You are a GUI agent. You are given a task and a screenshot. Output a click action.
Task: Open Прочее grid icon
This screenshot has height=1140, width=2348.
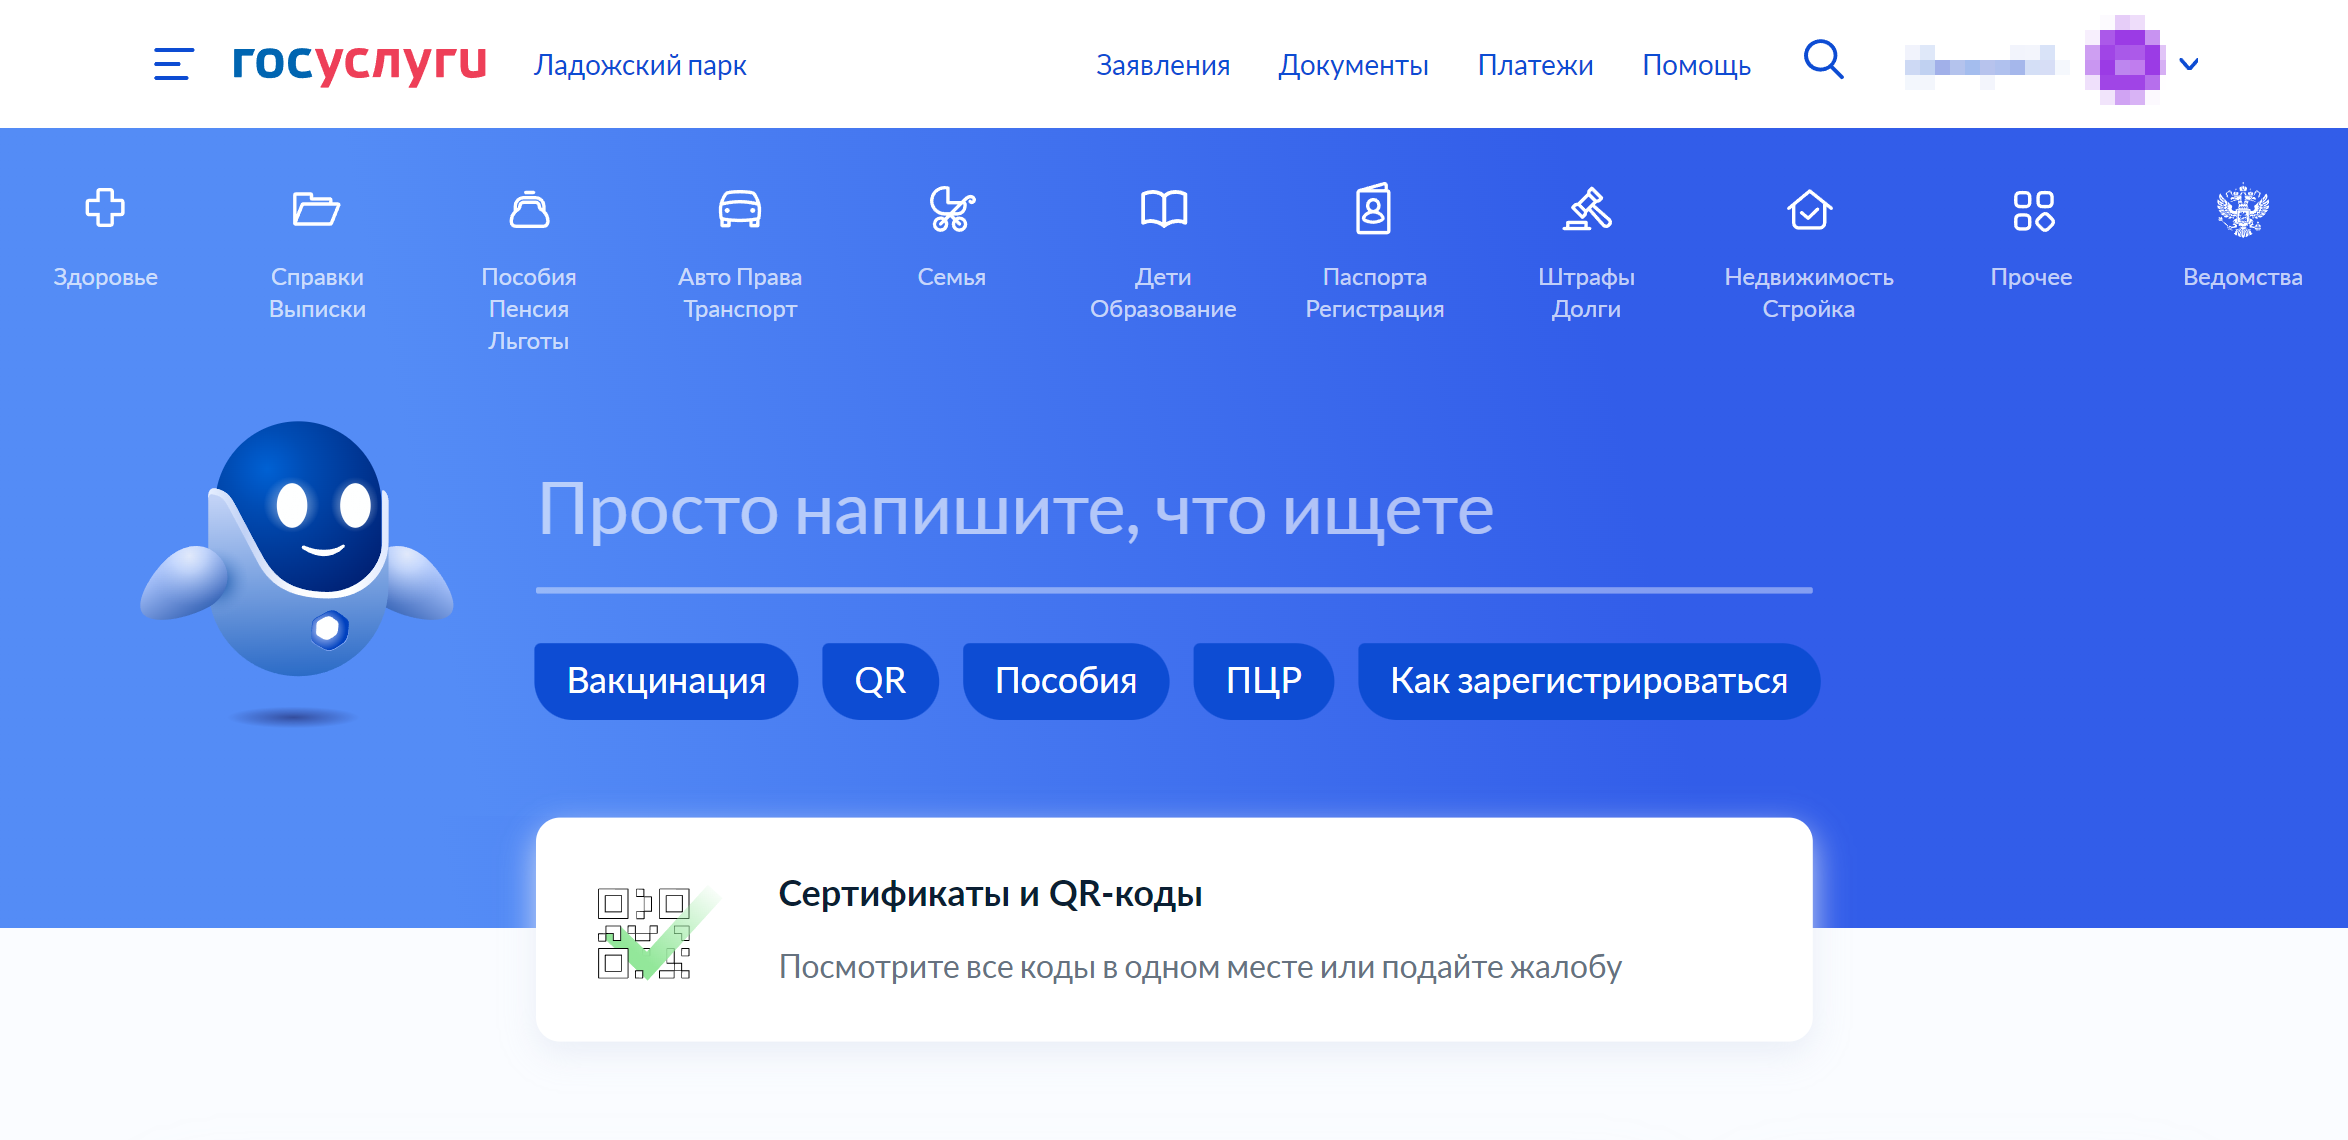point(2033,210)
